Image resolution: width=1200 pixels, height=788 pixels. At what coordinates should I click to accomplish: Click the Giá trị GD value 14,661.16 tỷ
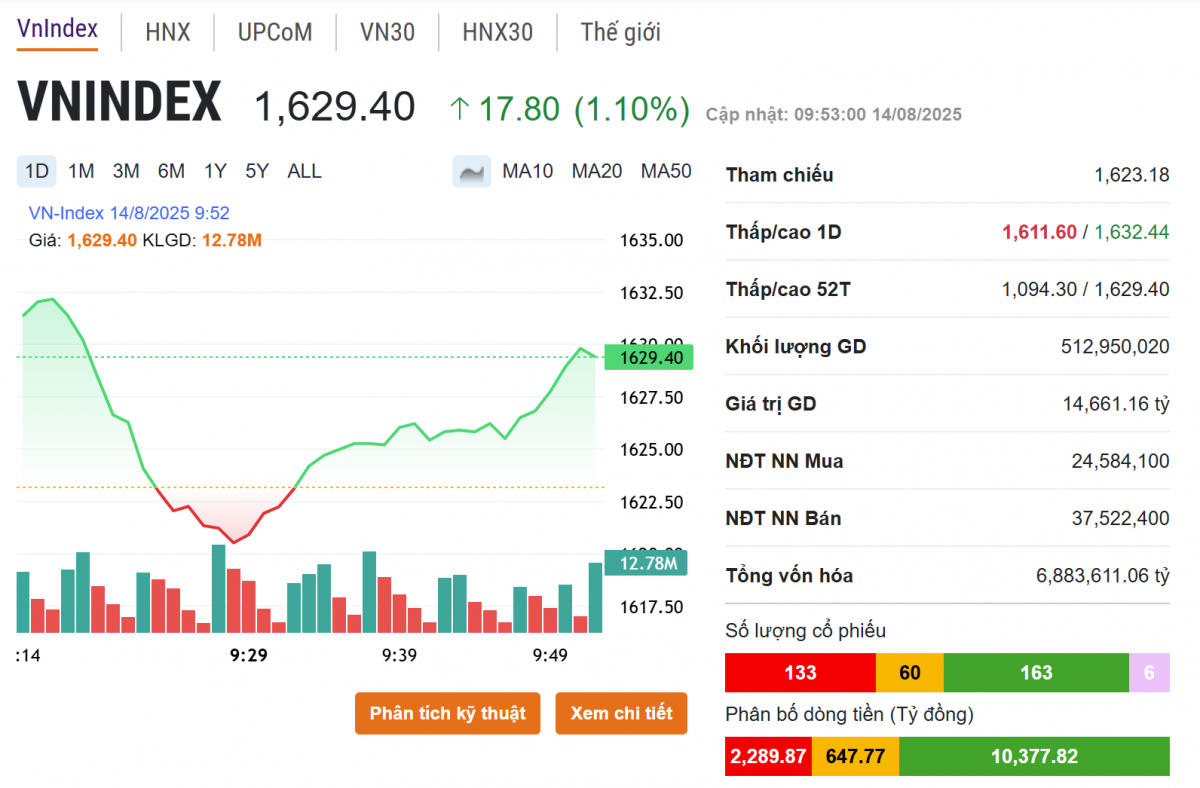pyautogui.click(x=1116, y=404)
